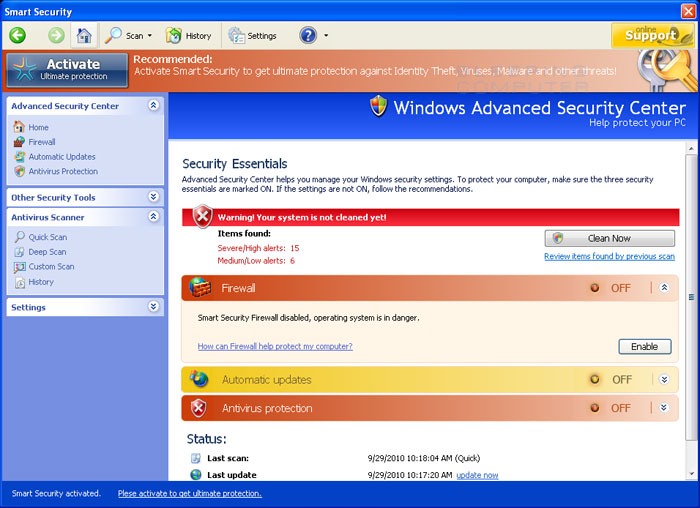Click the sidebar Home house icon
The image size is (700, 508).
coord(19,127)
